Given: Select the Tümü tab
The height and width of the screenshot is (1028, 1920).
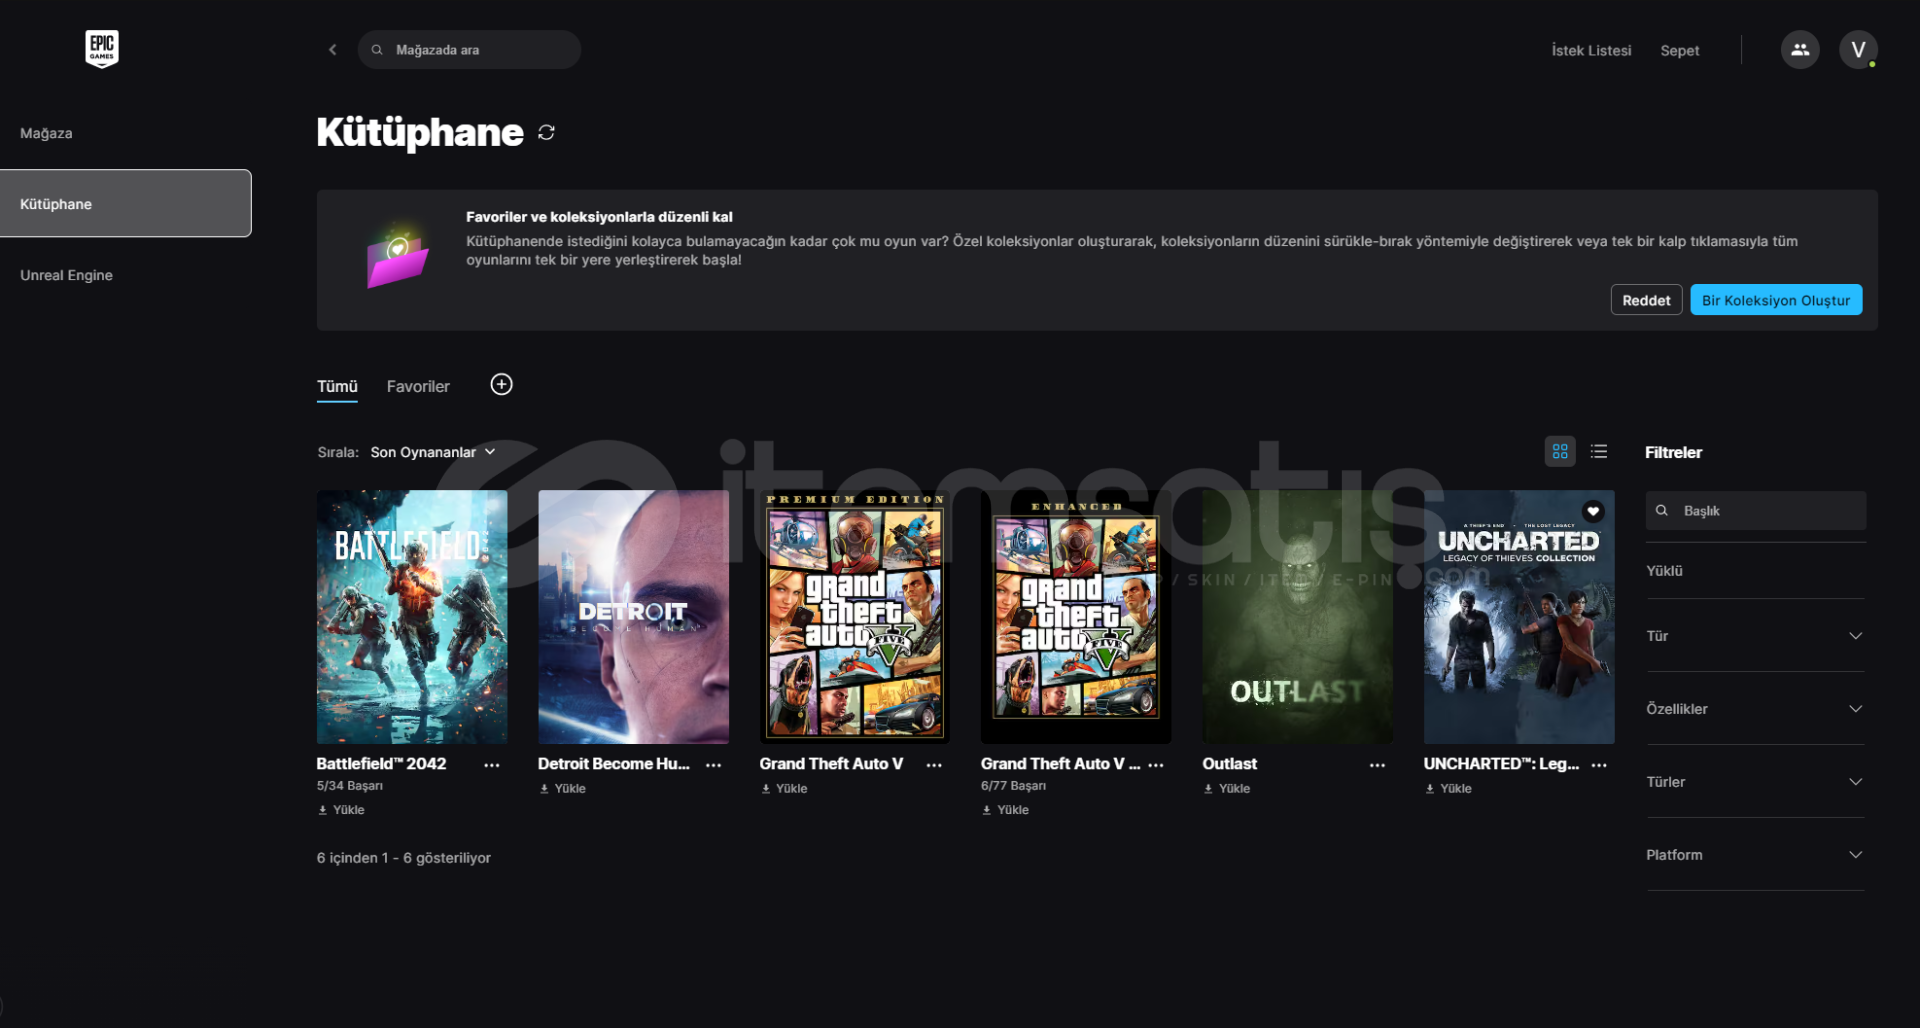Looking at the screenshot, I should pyautogui.click(x=337, y=387).
